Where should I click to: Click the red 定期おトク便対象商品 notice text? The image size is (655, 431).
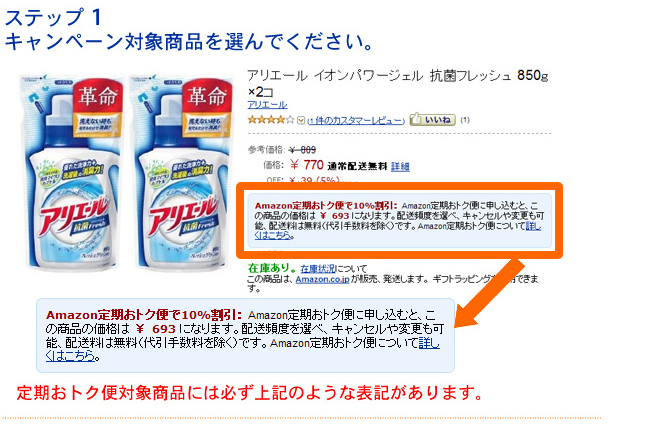(249, 393)
